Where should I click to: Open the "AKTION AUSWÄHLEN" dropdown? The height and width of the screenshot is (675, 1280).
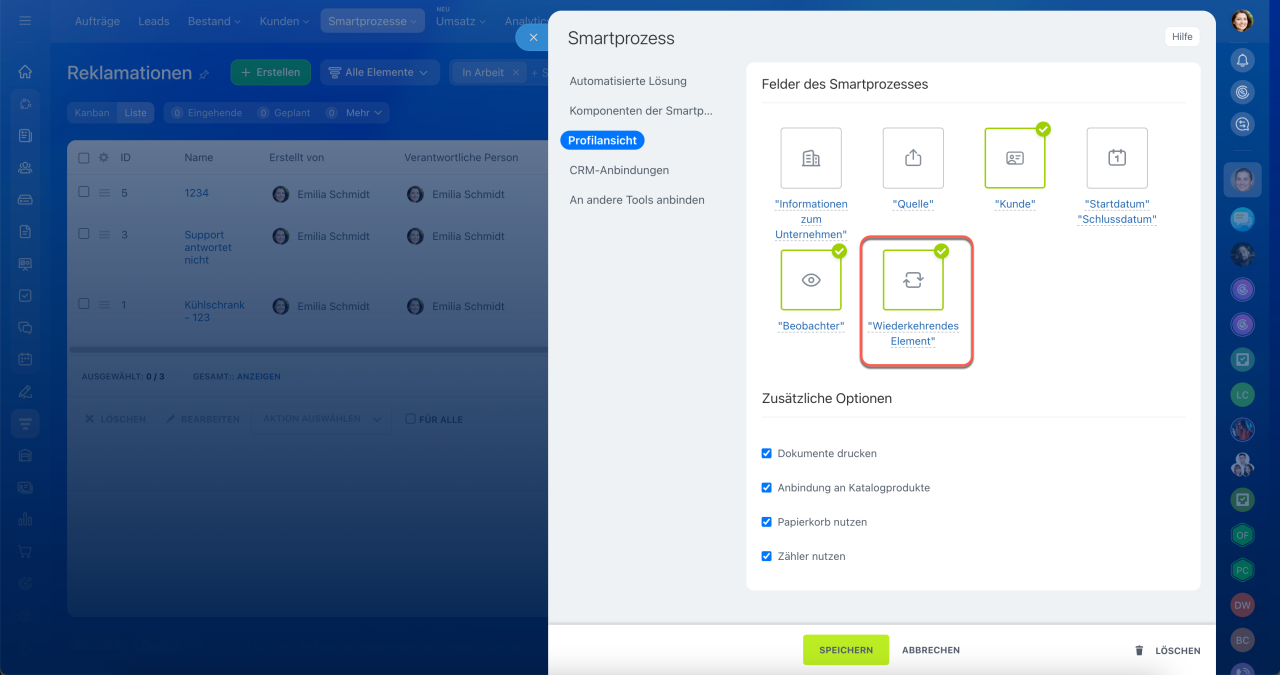[320, 419]
